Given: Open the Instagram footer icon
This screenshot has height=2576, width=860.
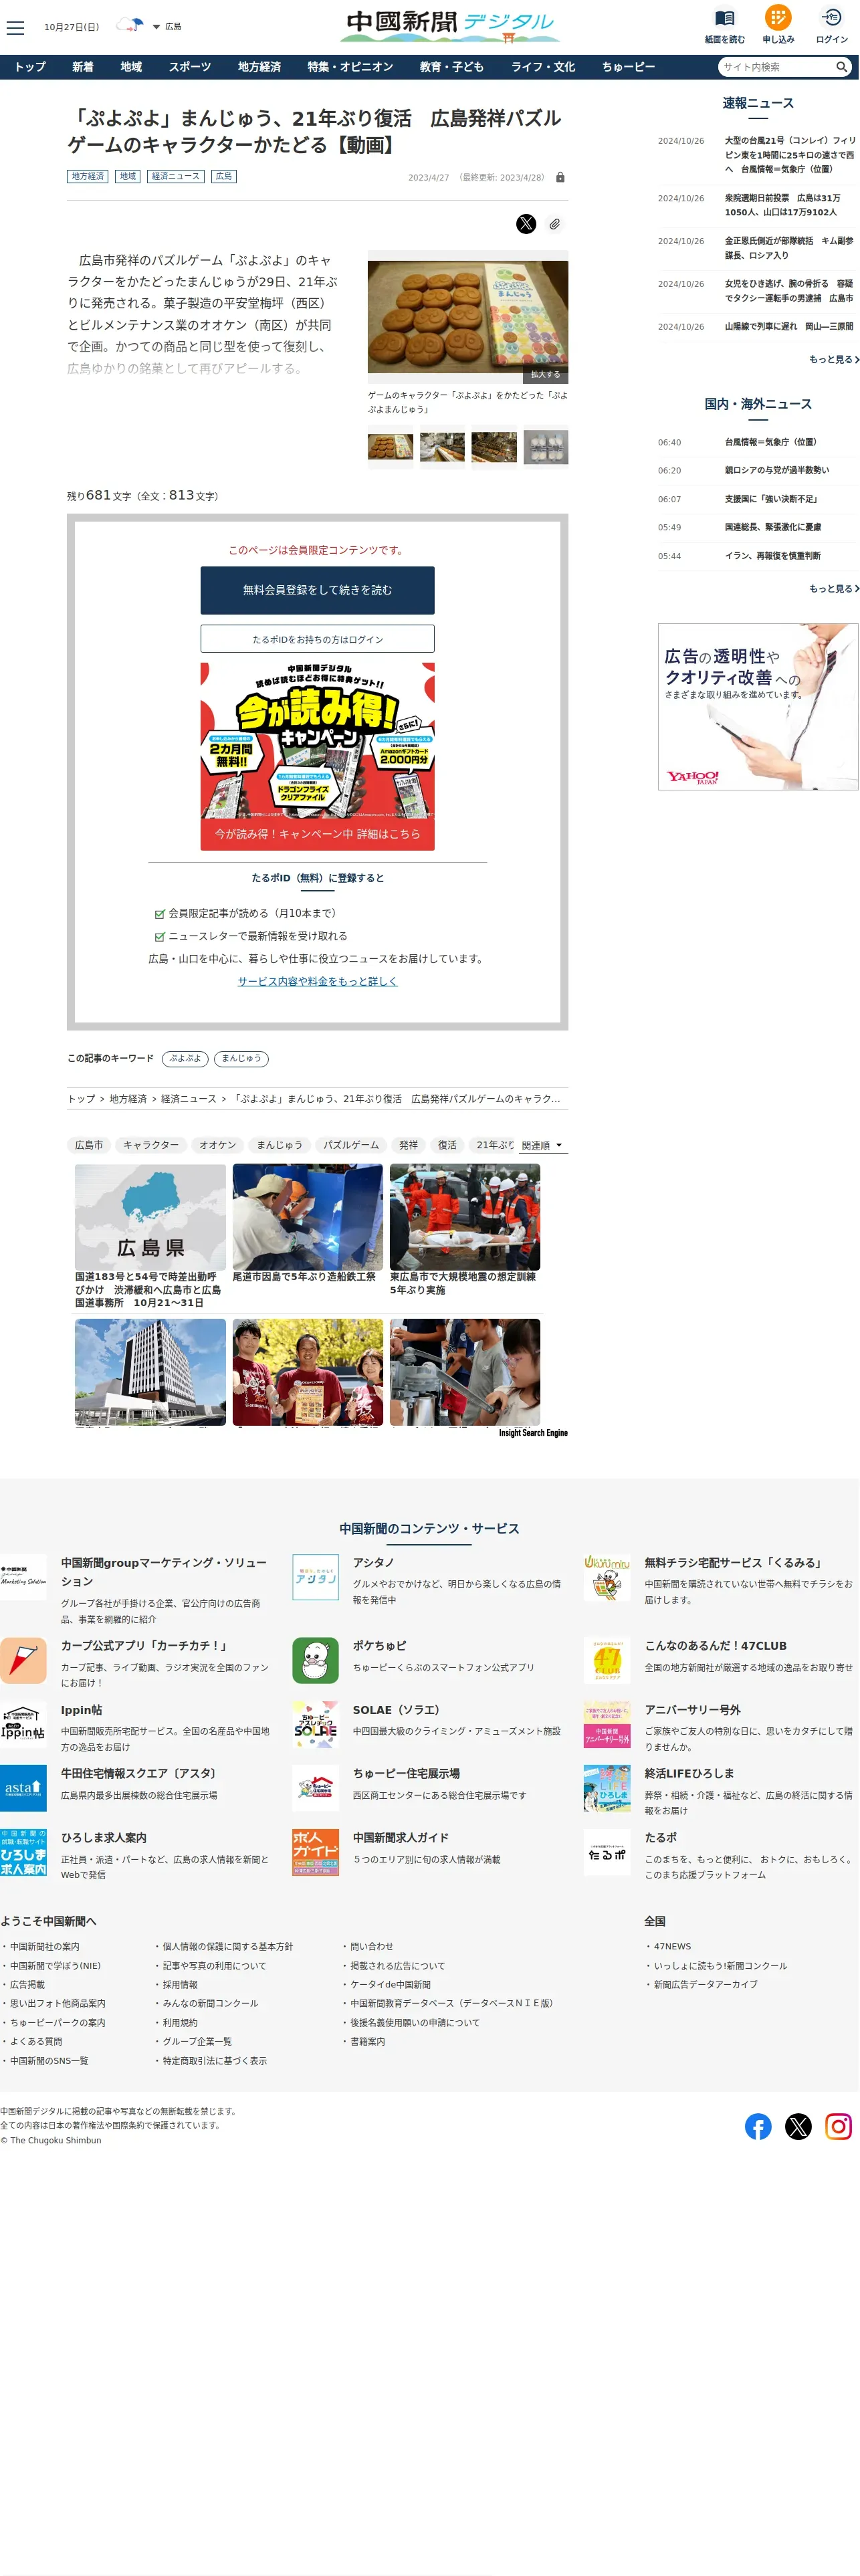Looking at the screenshot, I should coord(838,2126).
